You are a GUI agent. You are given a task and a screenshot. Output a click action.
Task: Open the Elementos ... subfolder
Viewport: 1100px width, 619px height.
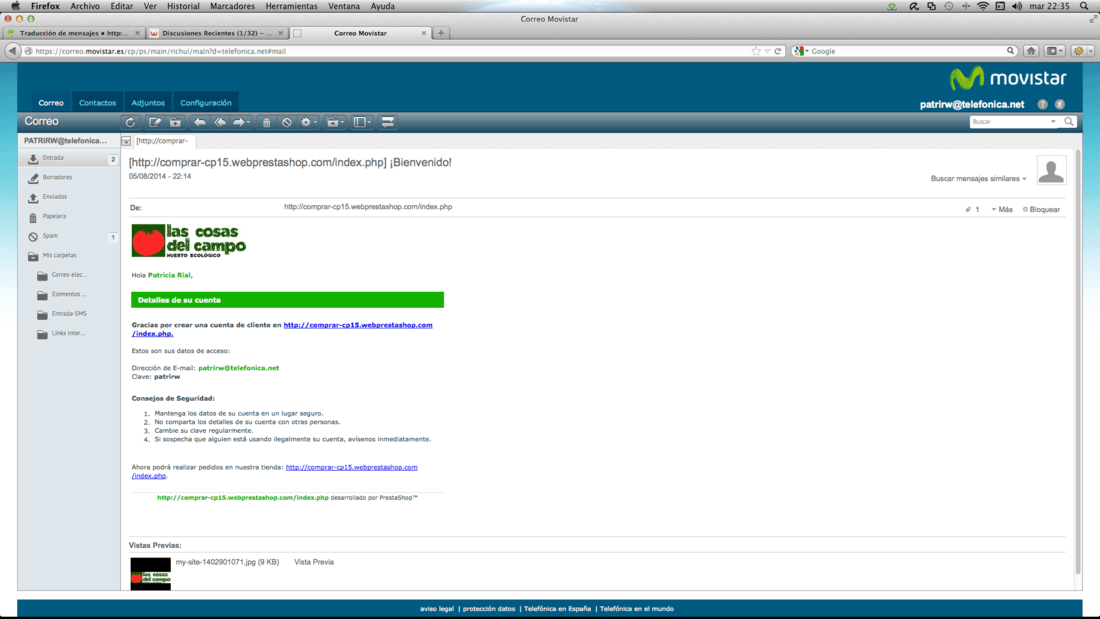click(69, 295)
